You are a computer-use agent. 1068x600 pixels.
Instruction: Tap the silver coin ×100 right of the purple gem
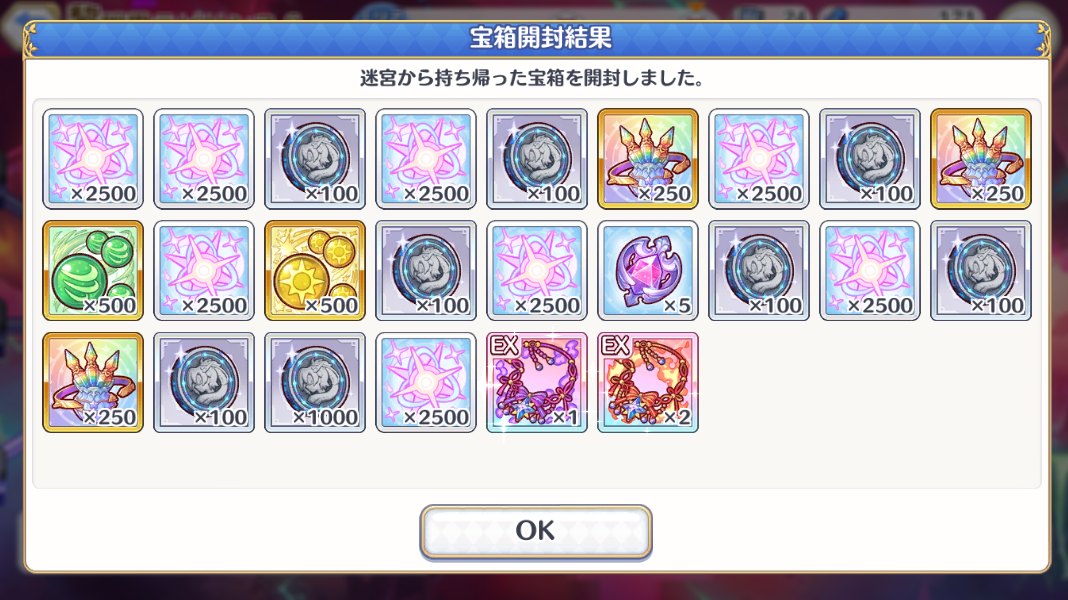tap(759, 270)
